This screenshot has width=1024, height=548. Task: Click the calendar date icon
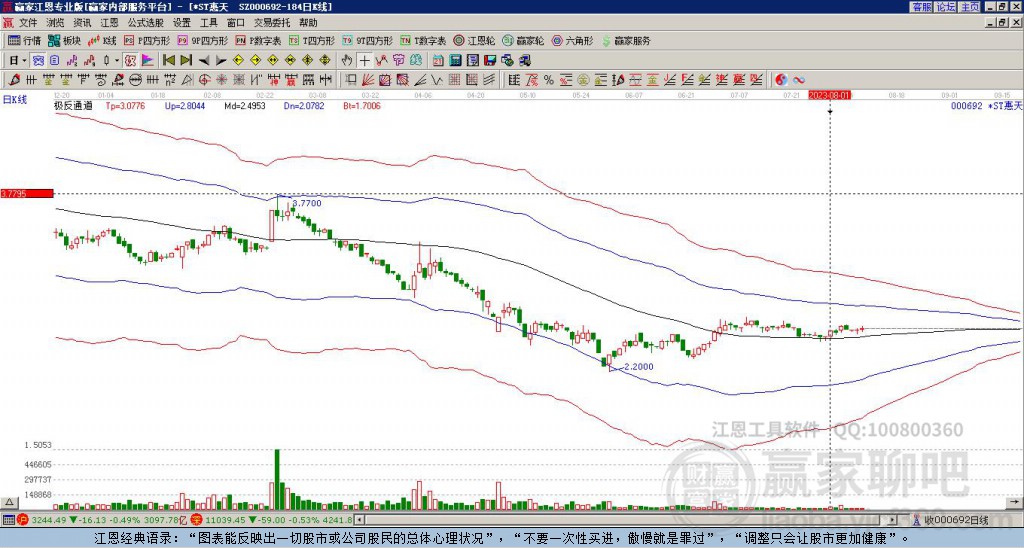438,60
